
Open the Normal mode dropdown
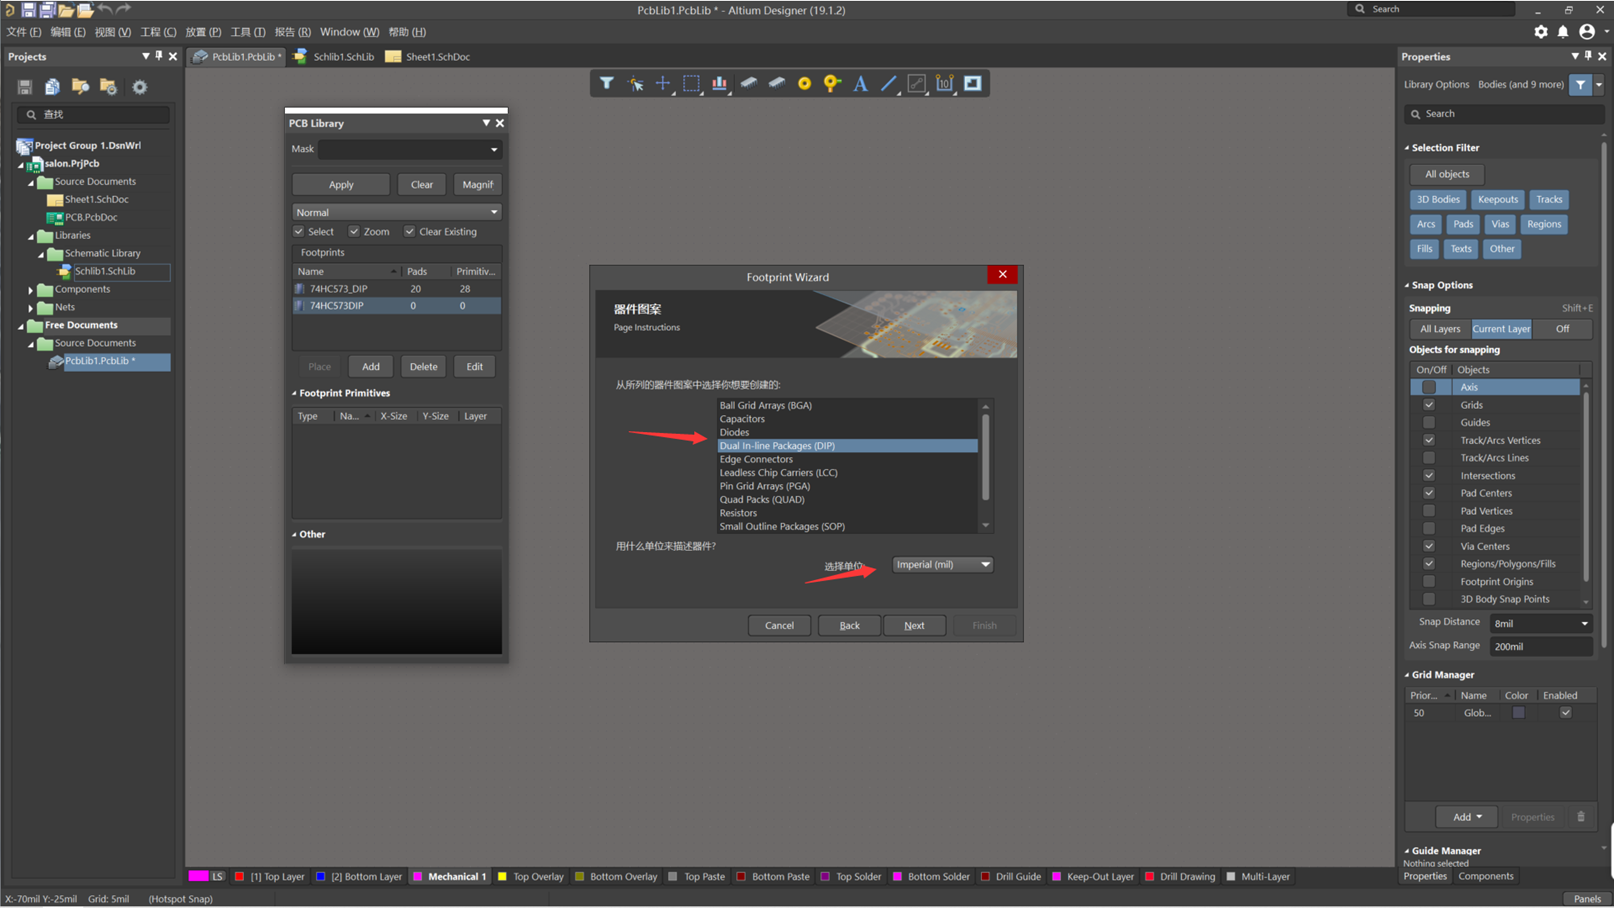[x=397, y=212]
